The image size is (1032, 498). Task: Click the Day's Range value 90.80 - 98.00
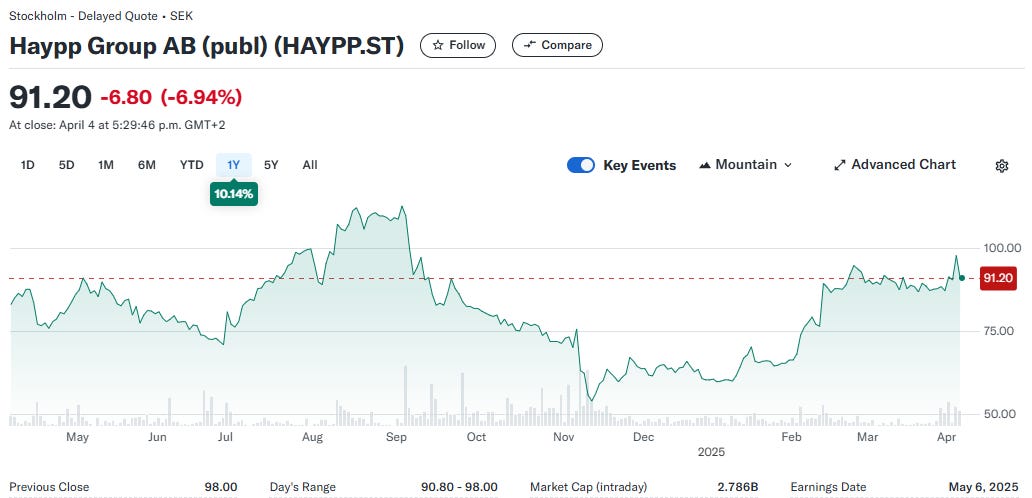tap(459, 487)
